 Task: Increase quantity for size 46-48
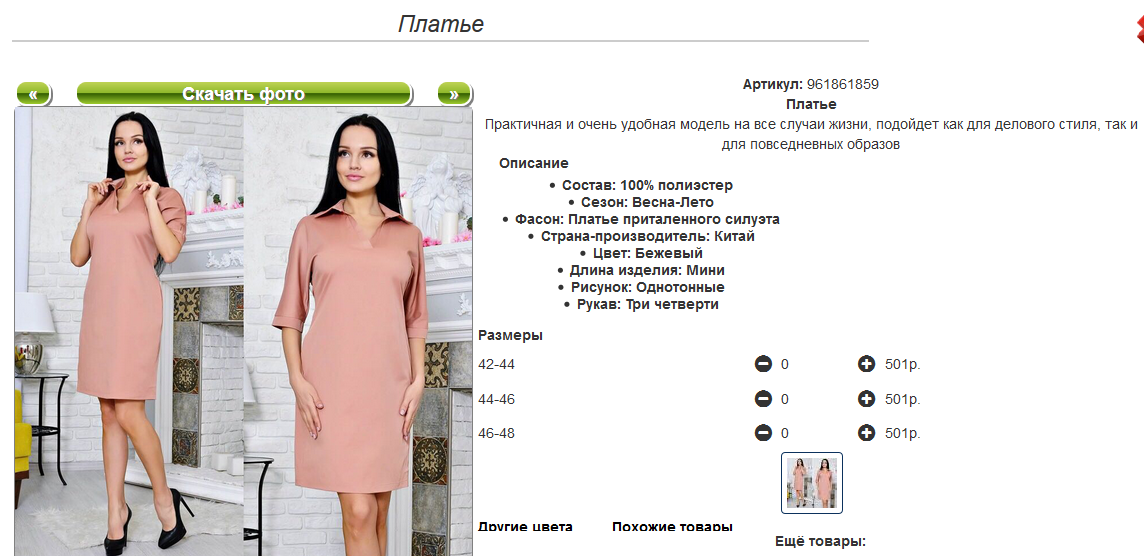866,433
